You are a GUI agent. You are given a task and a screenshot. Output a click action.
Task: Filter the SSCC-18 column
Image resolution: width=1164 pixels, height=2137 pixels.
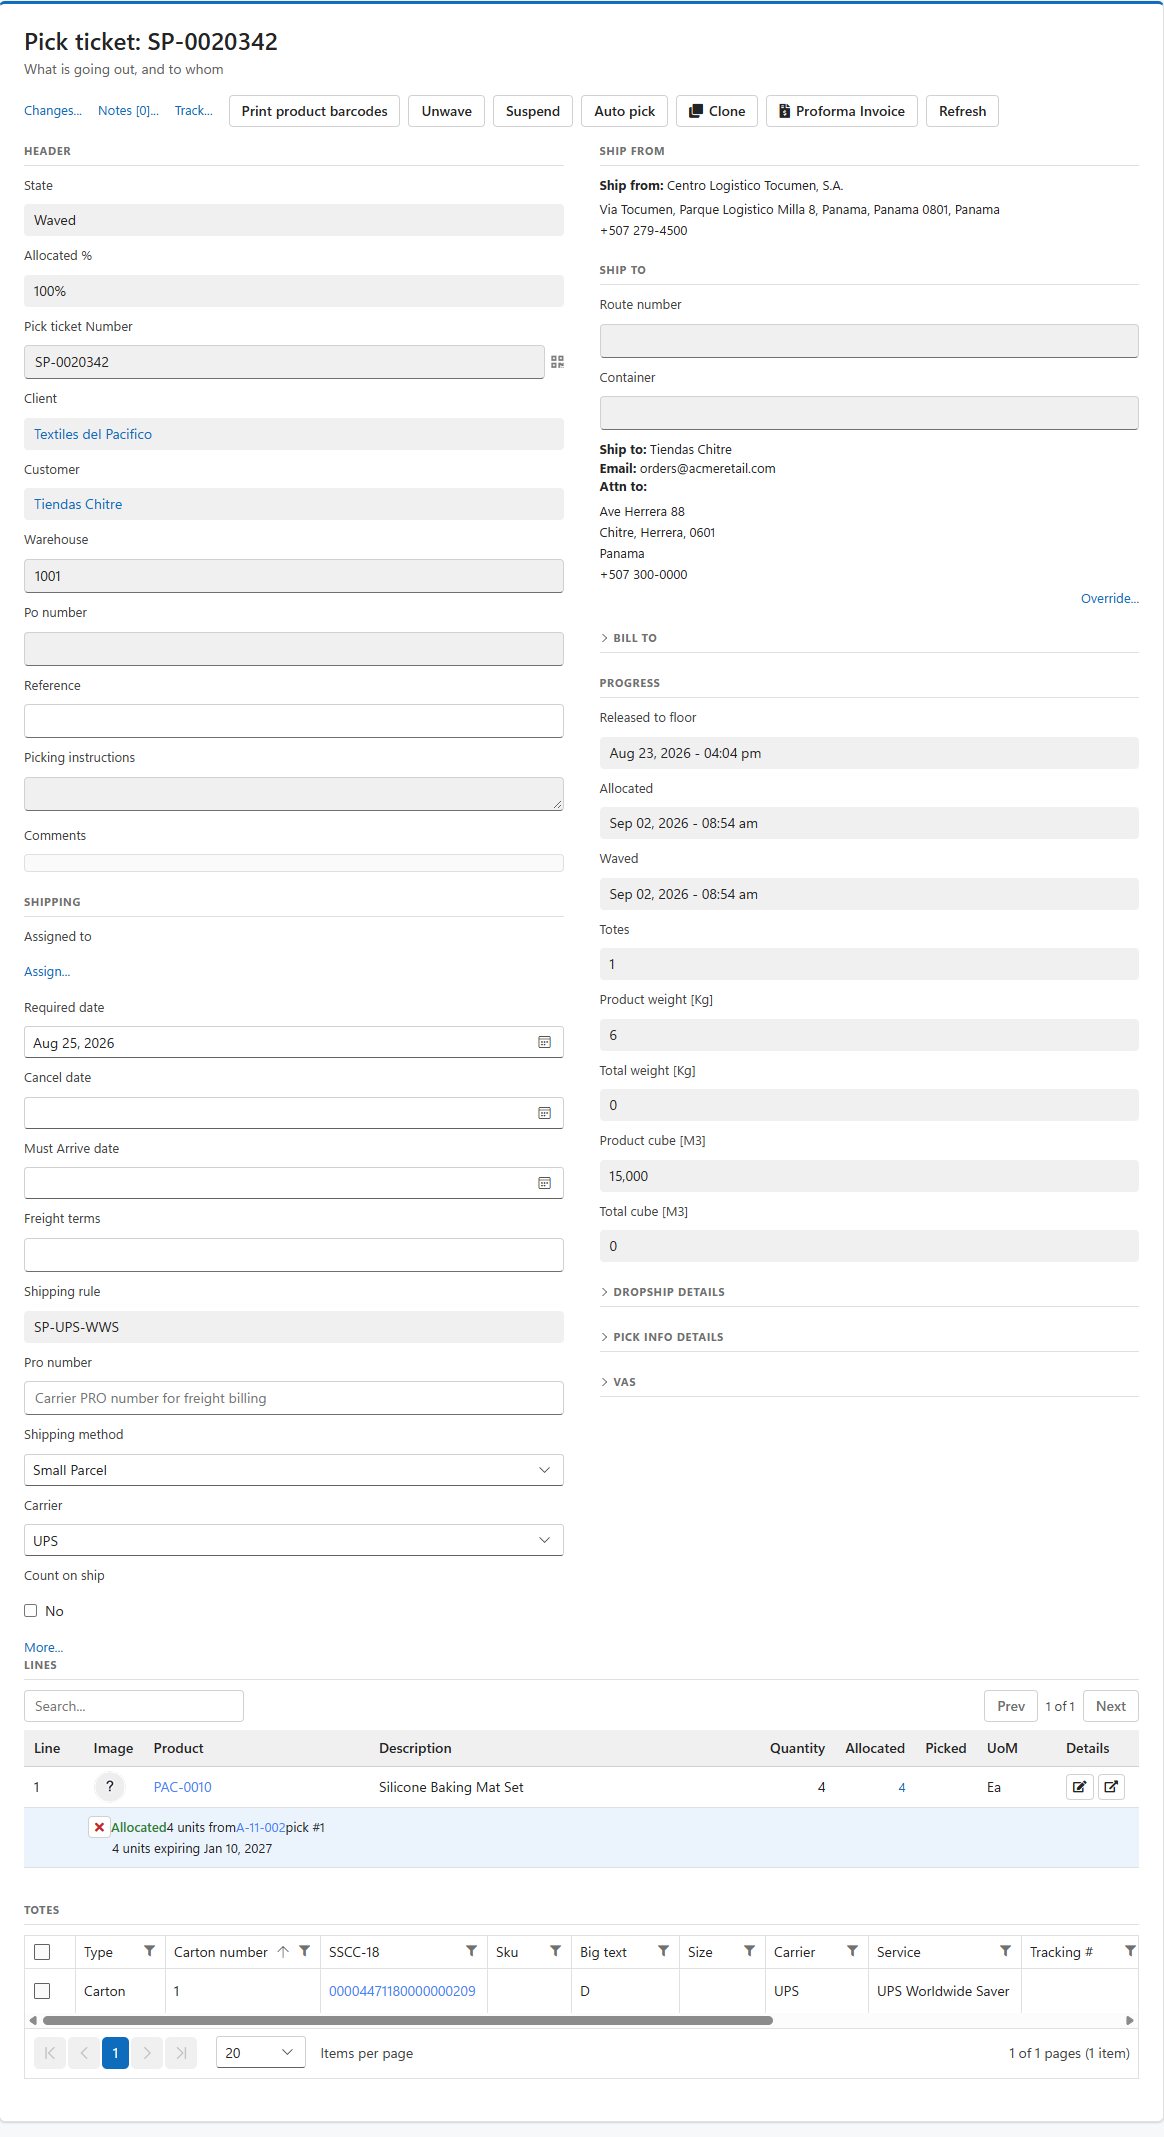471,1951
